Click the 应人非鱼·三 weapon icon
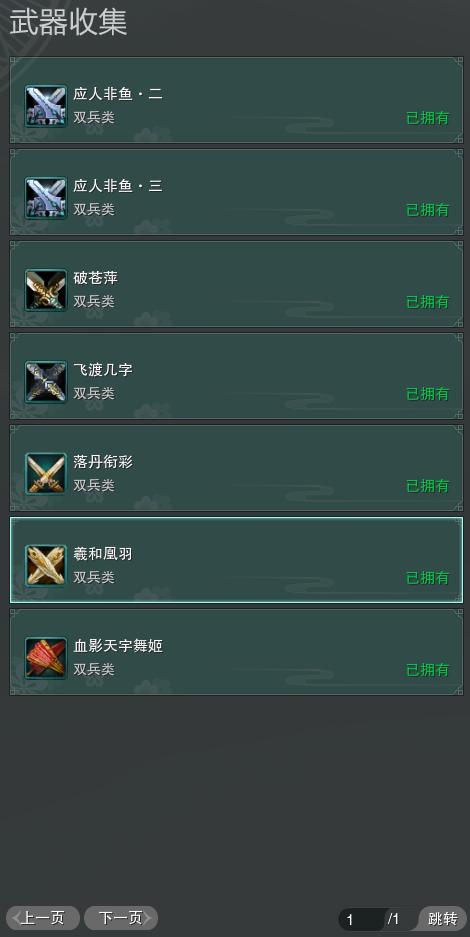470x937 pixels. [46, 198]
